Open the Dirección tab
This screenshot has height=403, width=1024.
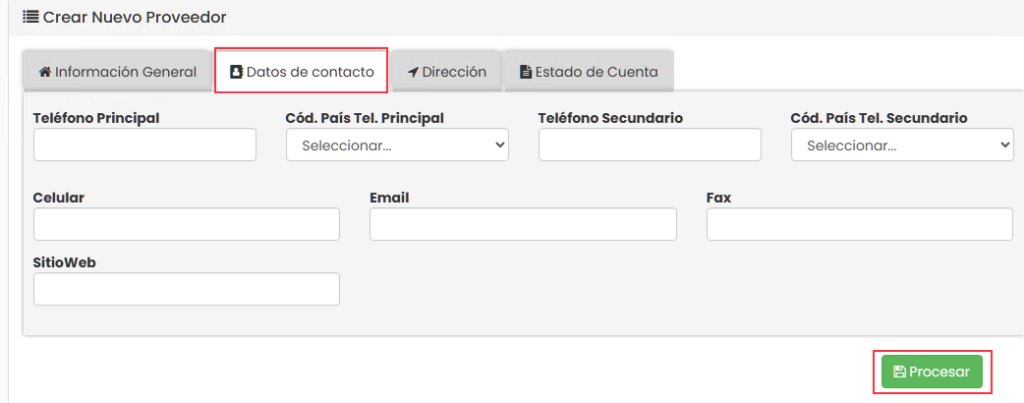pyautogui.click(x=447, y=72)
